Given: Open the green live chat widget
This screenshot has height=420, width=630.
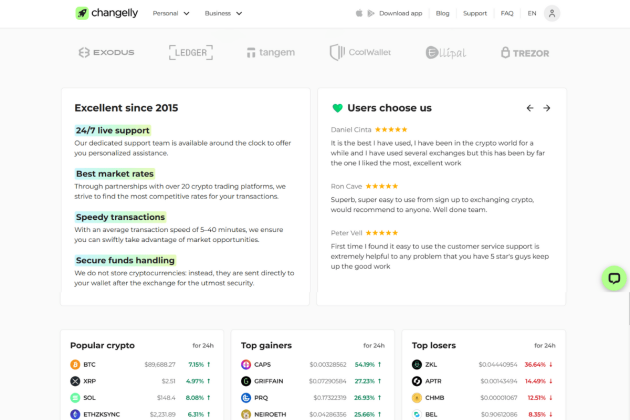Looking at the screenshot, I should (x=614, y=279).
